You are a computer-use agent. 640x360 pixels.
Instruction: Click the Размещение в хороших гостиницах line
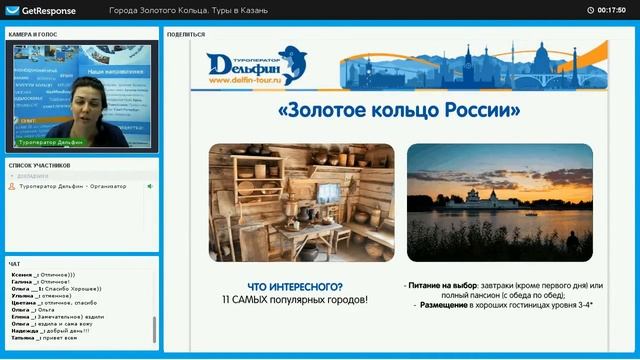[503, 305]
